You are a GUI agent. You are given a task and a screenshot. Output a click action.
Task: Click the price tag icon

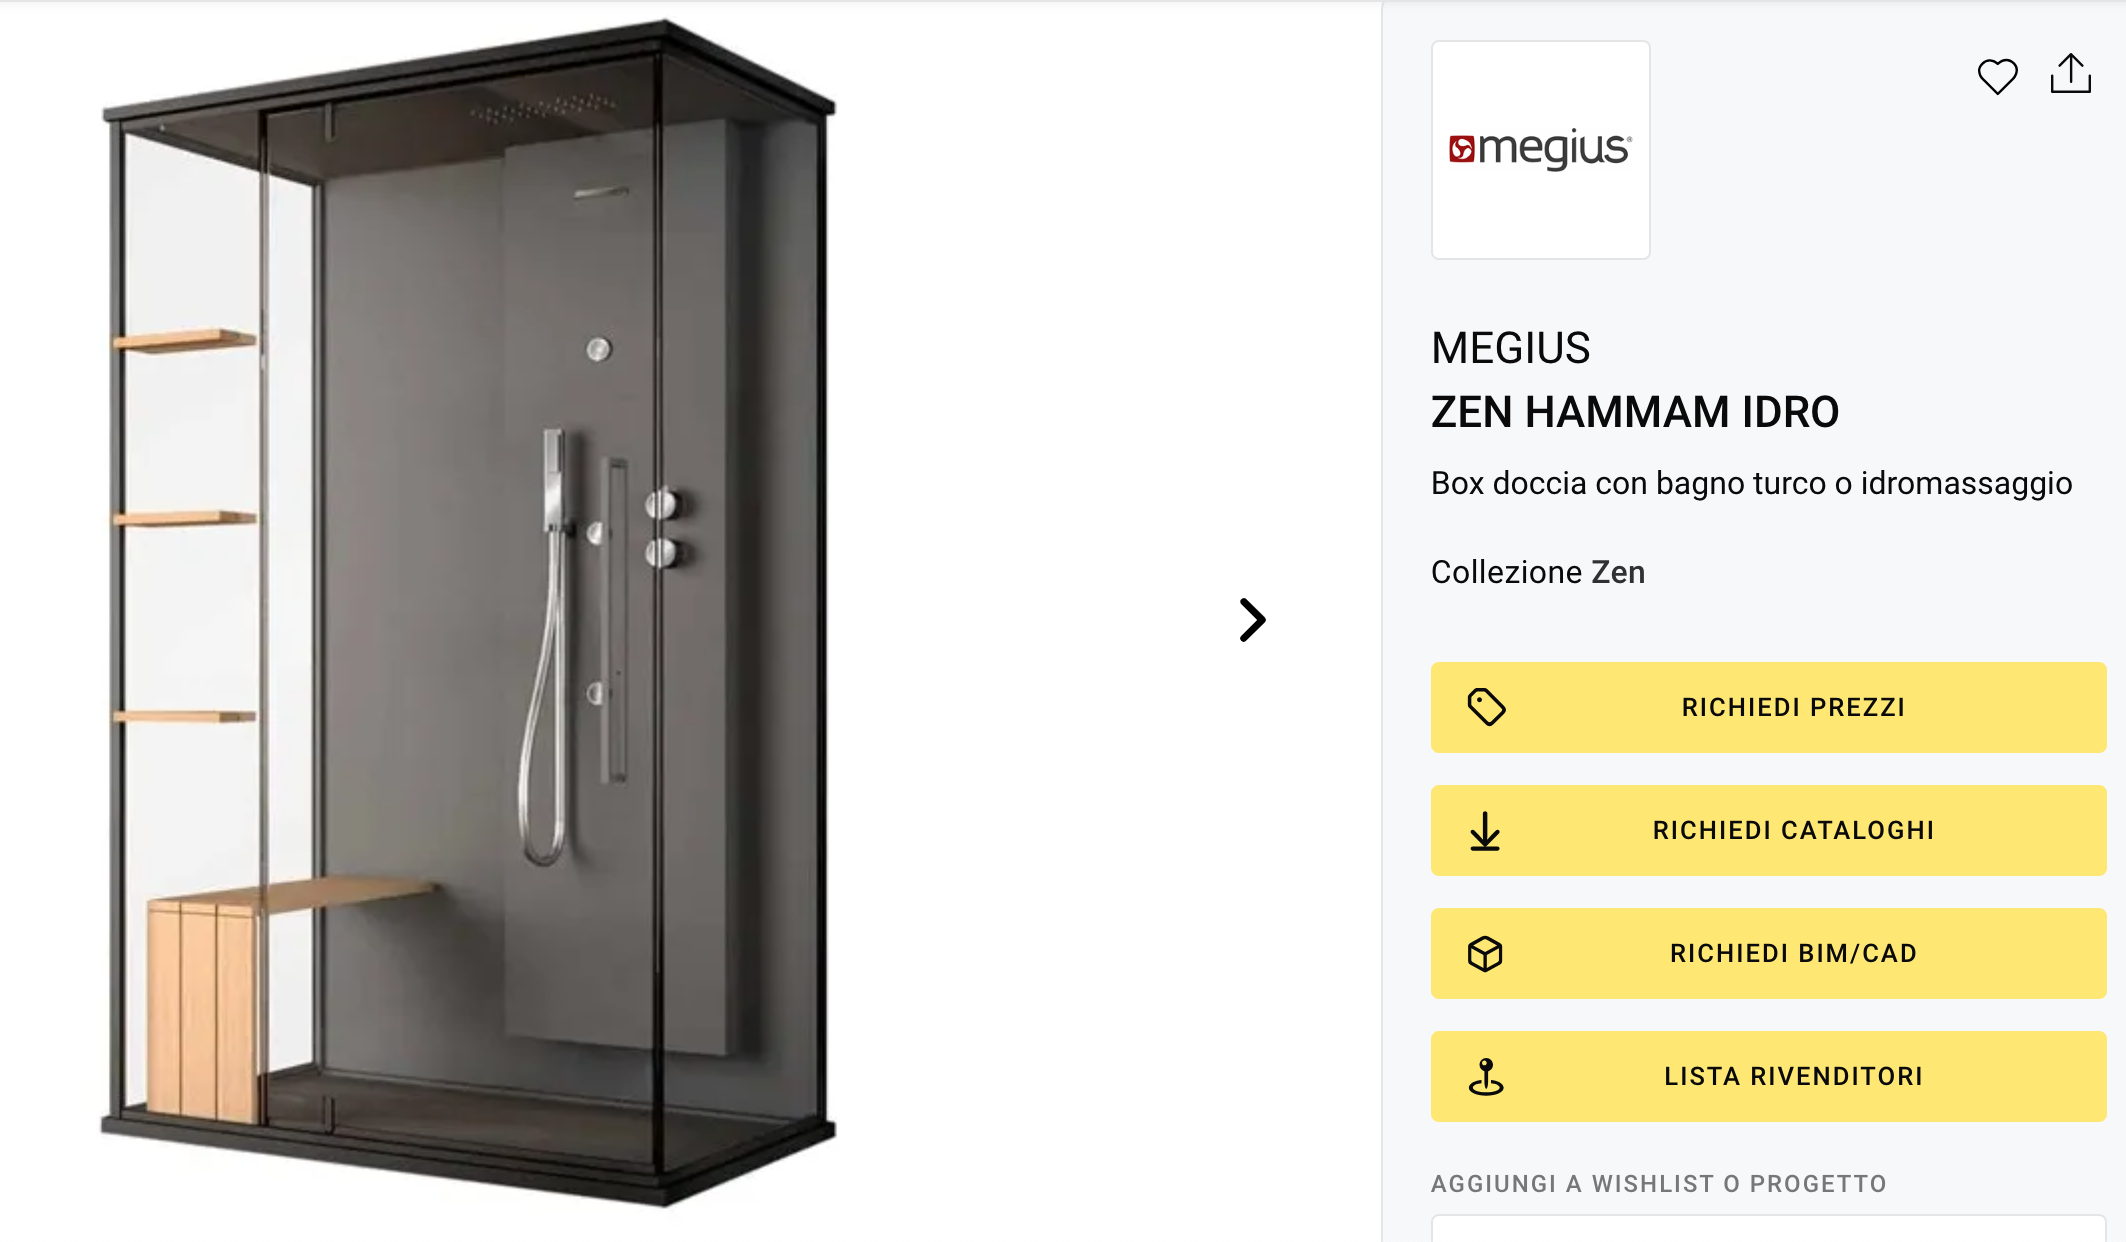(1486, 707)
